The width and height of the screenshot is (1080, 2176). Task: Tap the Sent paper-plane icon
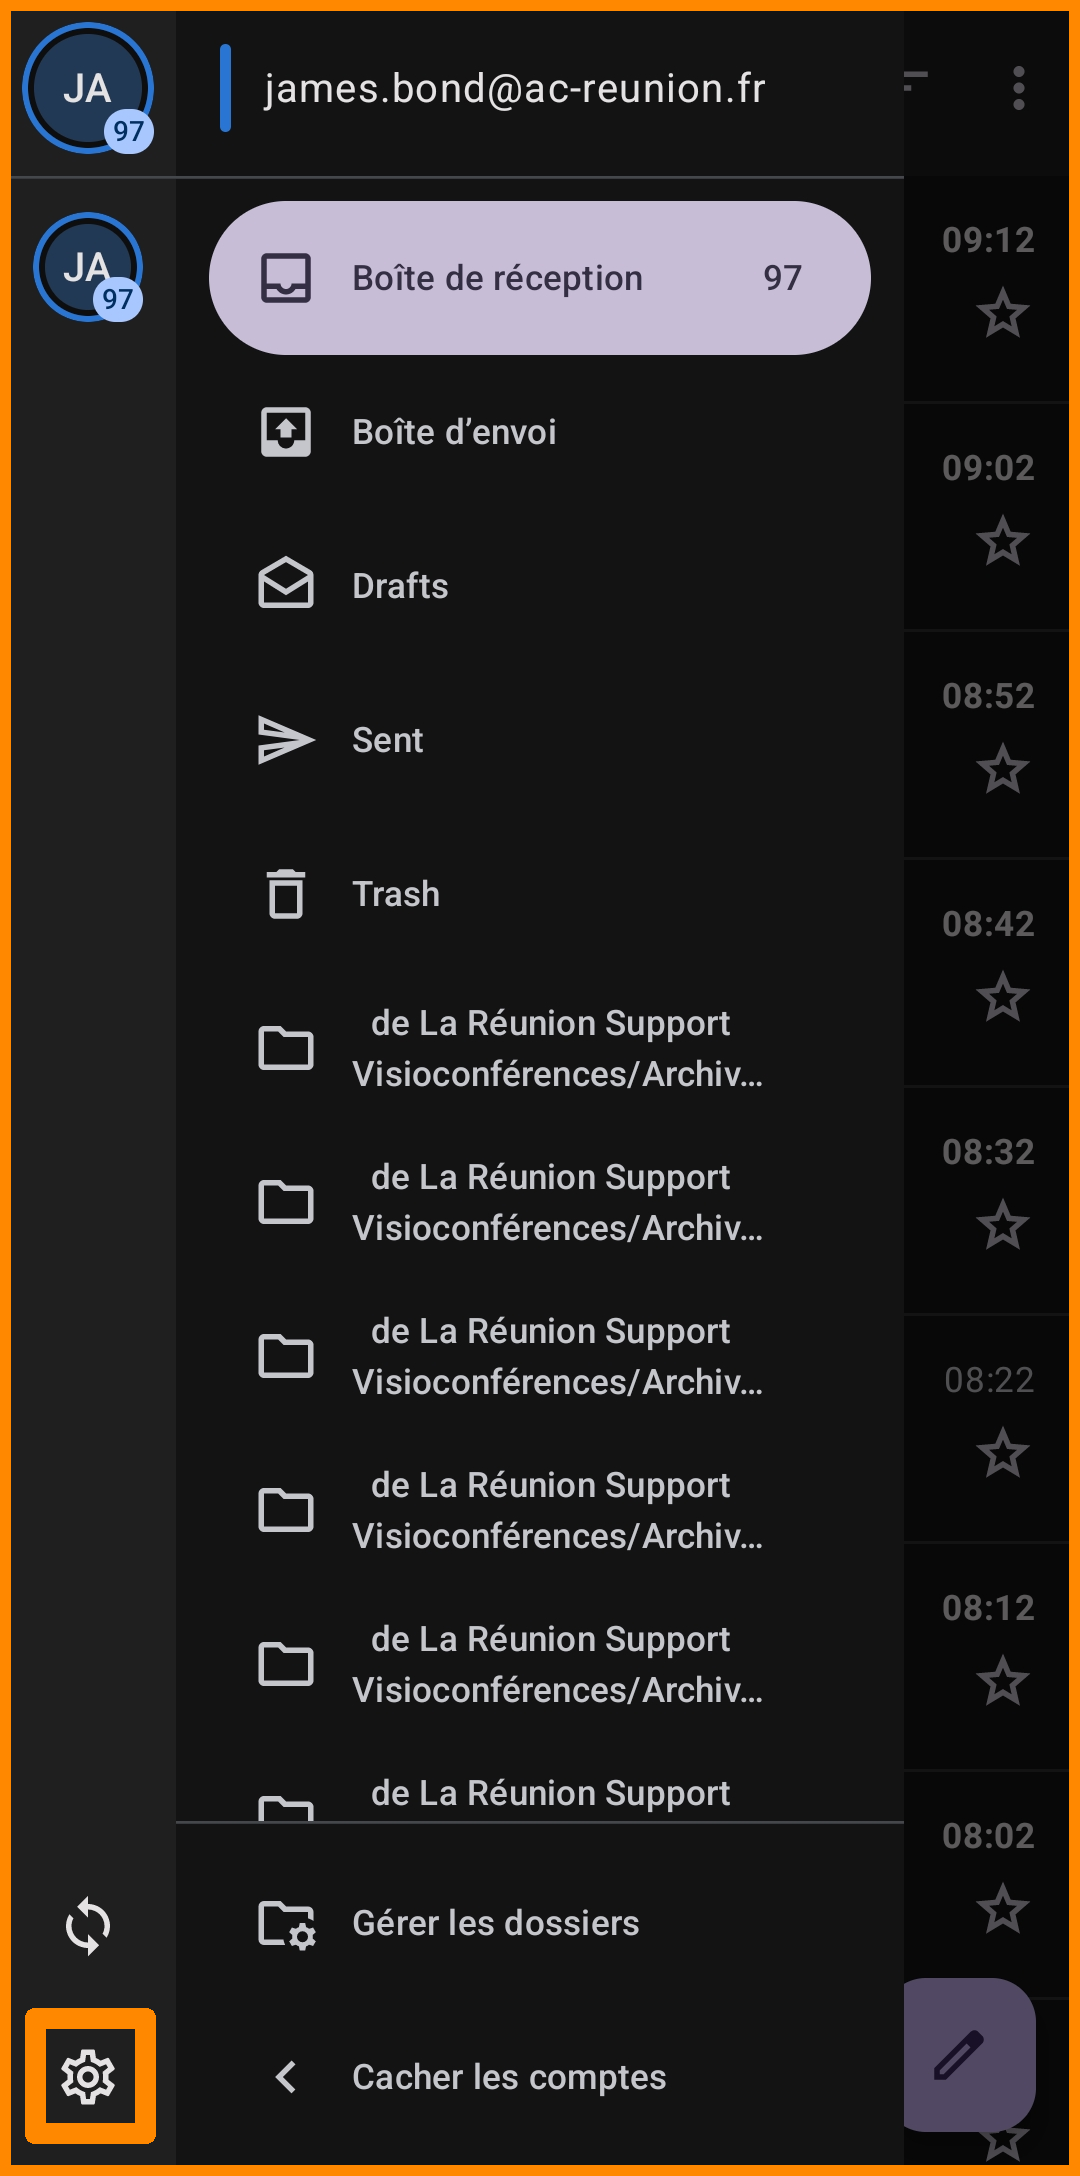(x=286, y=740)
